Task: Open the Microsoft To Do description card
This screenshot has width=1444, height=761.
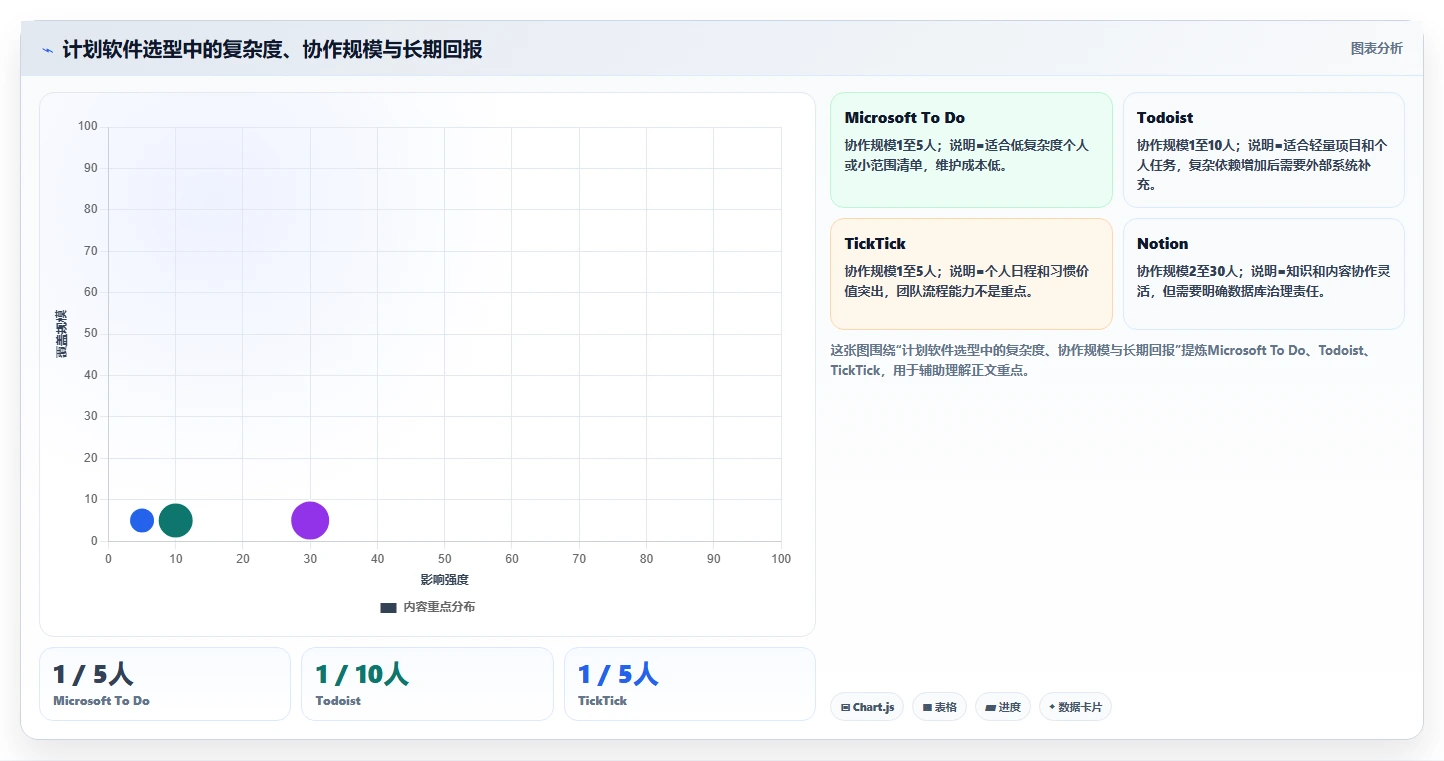Action: click(971, 150)
